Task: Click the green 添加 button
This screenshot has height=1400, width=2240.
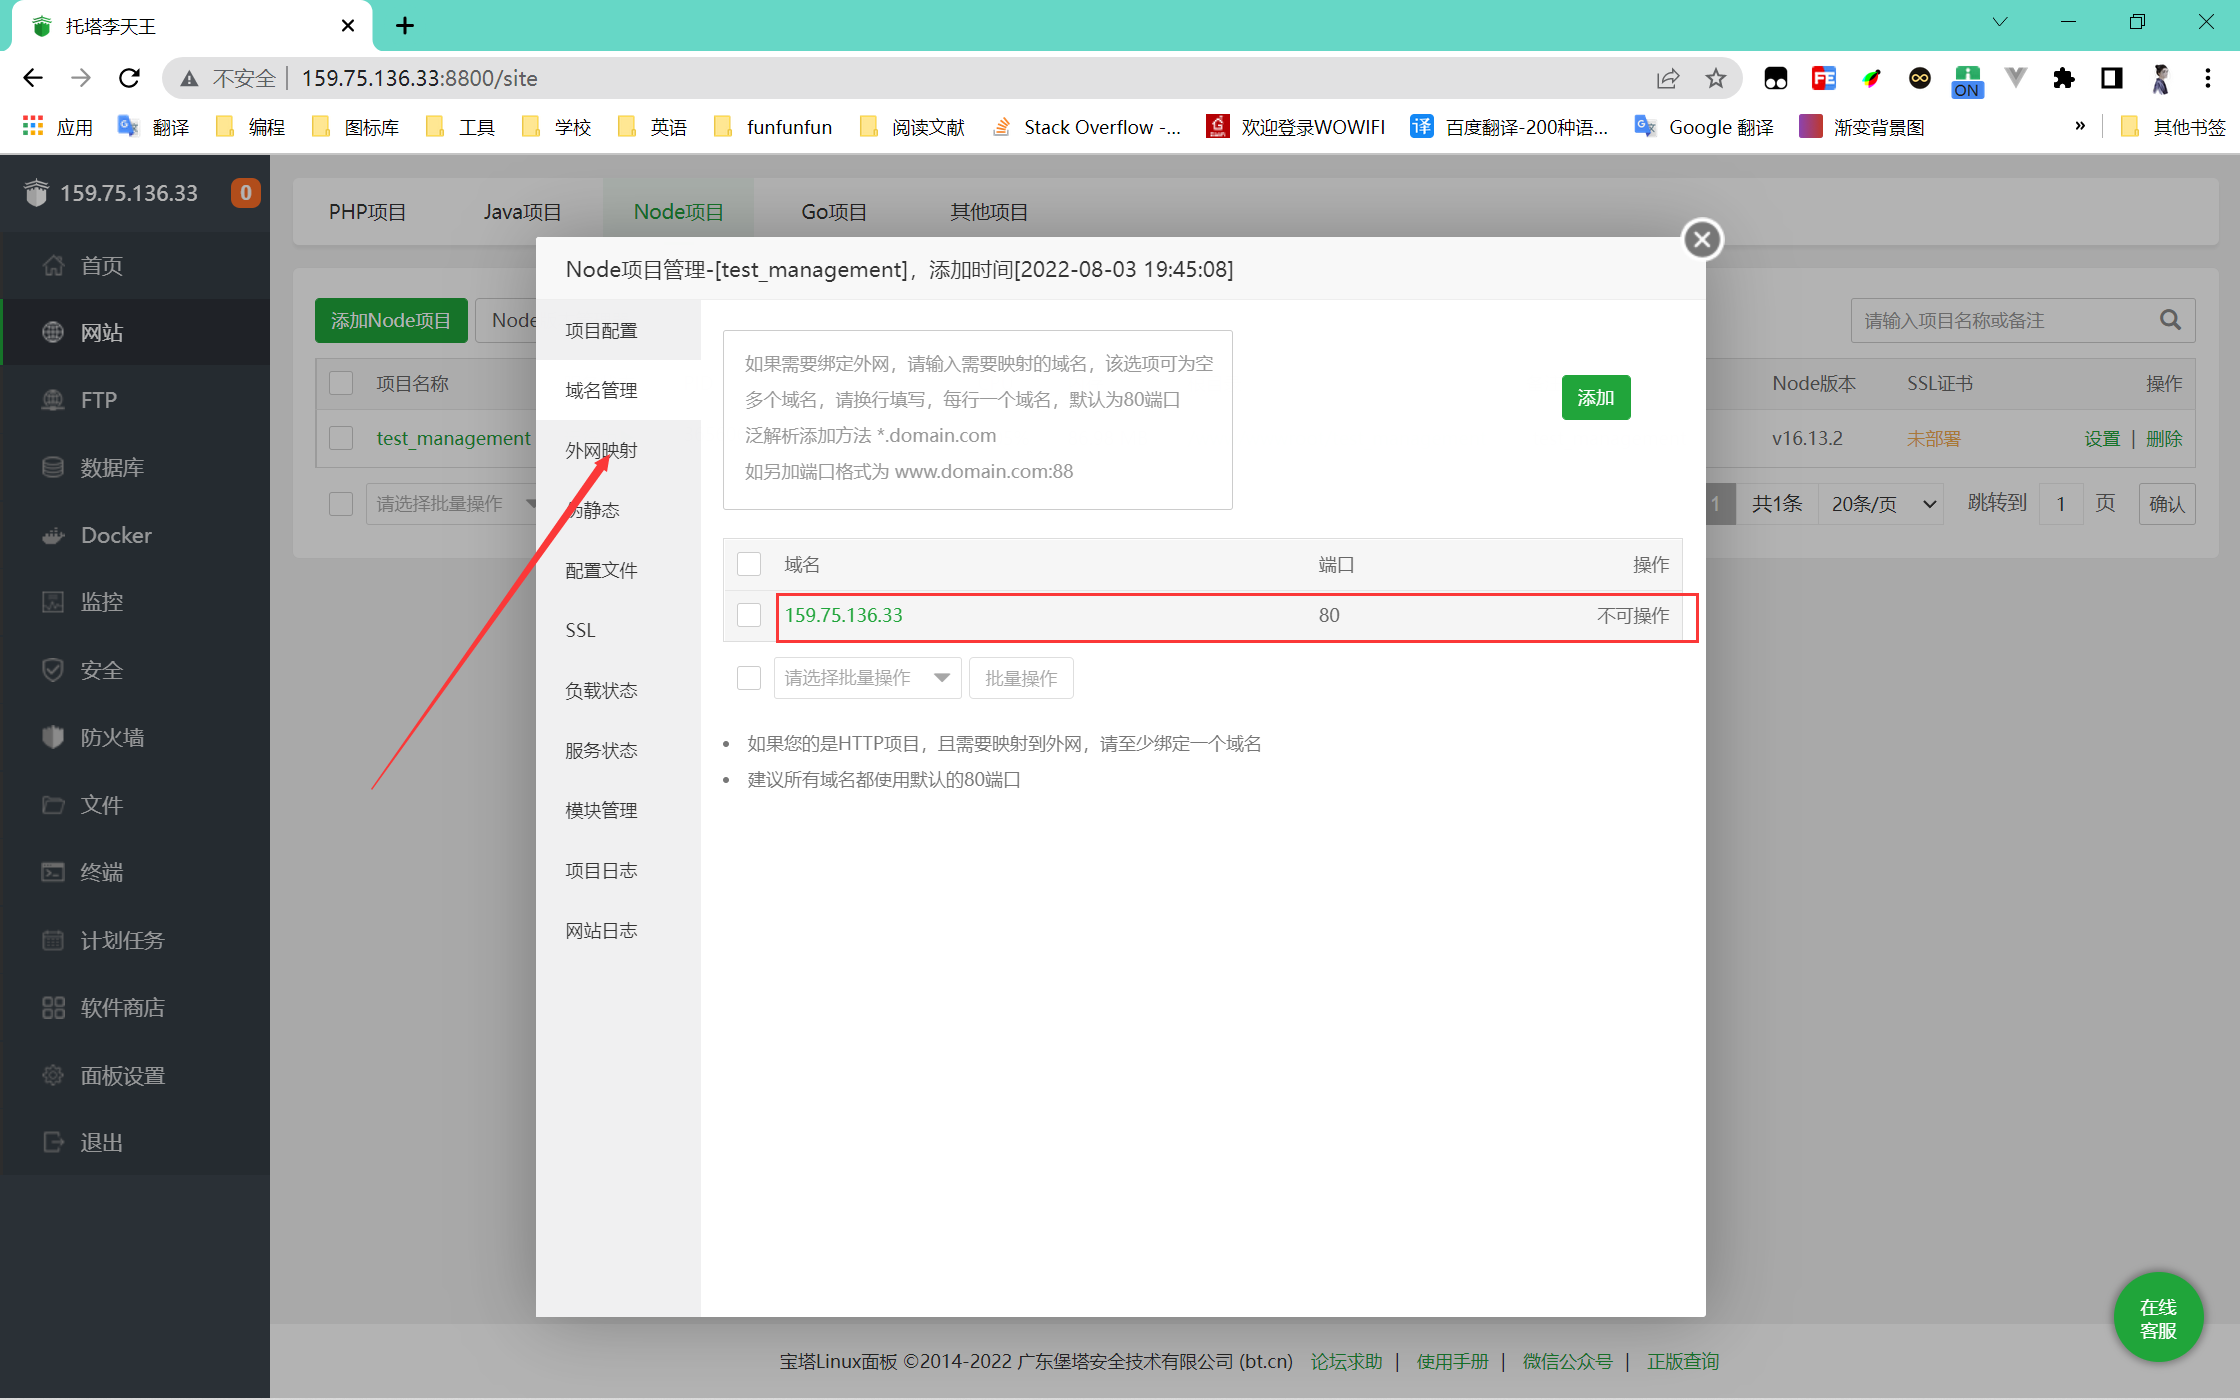Action: tap(1595, 398)
